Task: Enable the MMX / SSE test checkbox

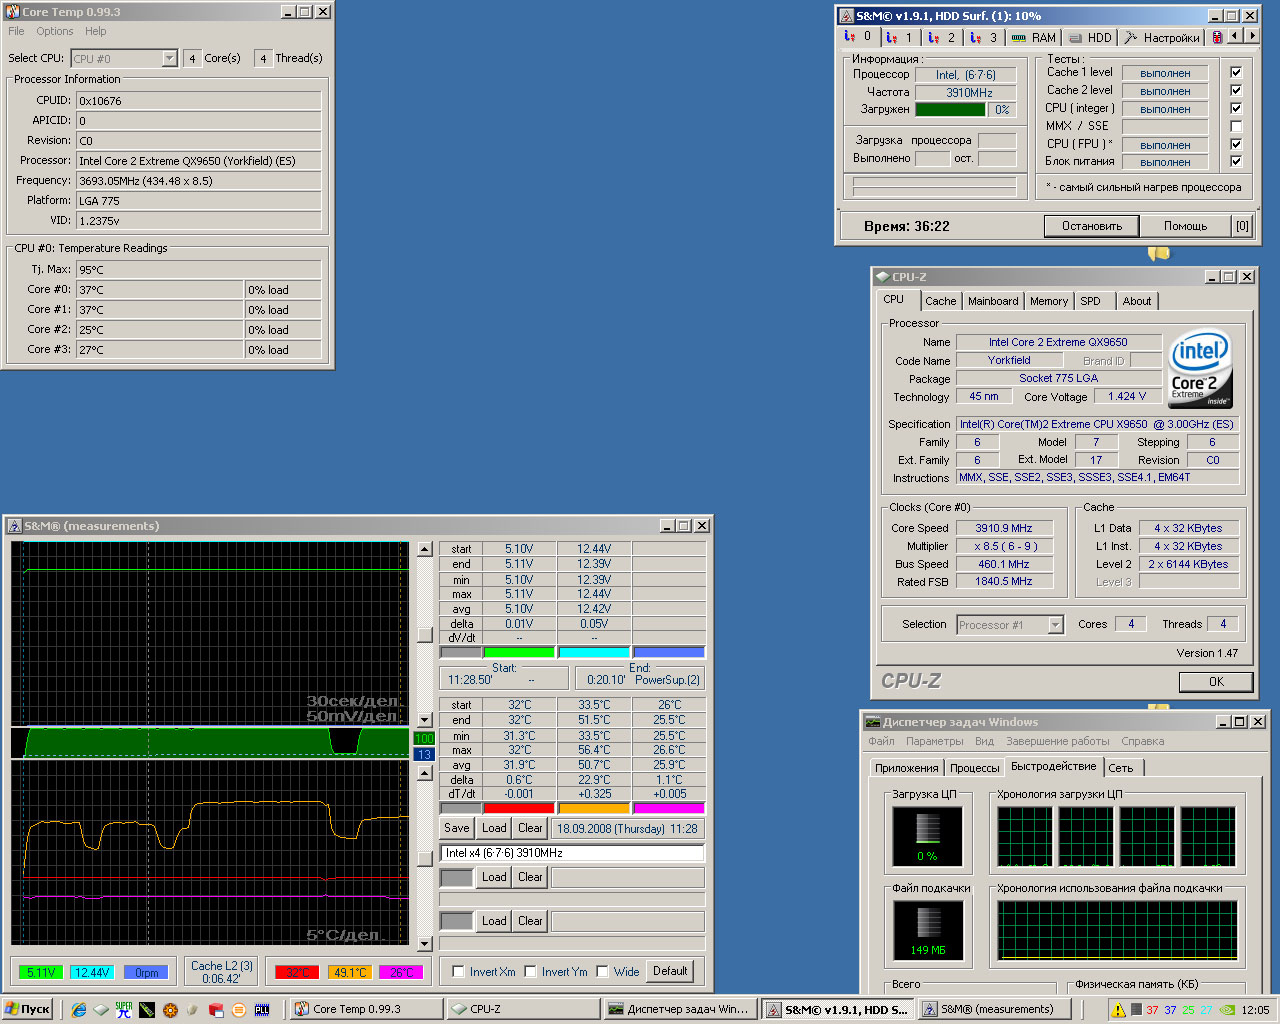Action: pos(1236,126)
